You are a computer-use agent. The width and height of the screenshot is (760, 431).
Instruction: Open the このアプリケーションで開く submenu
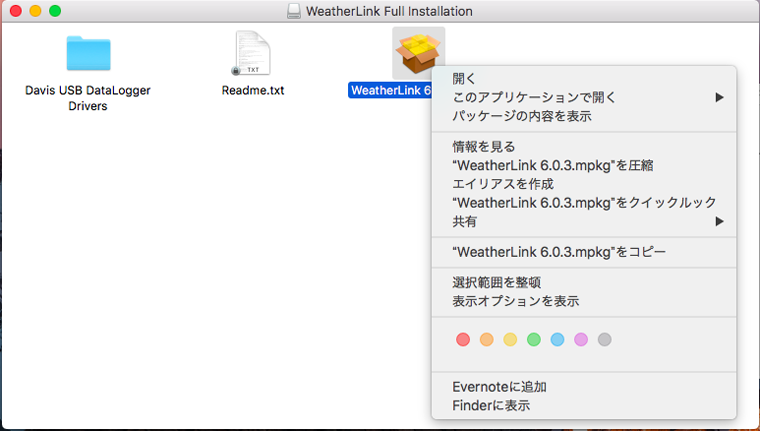point(584,97)
